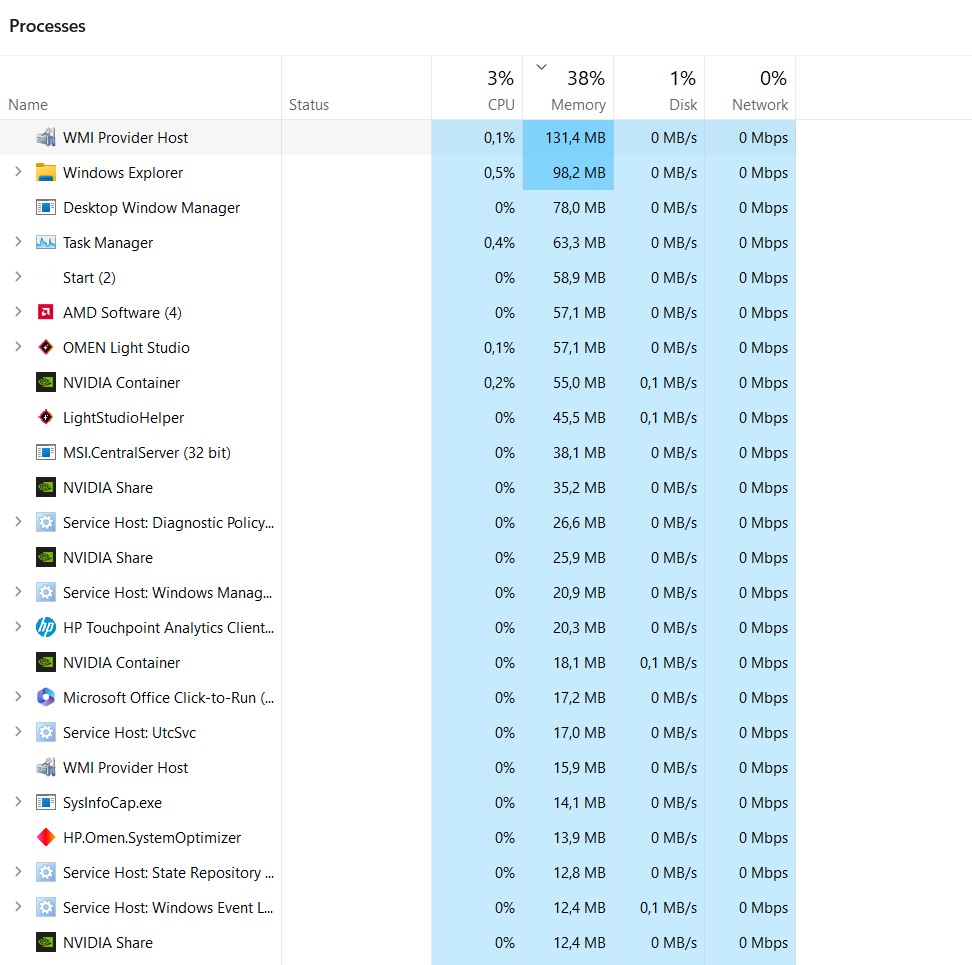Click the HP Touchpoint Analytics icon

pos(45,628)
